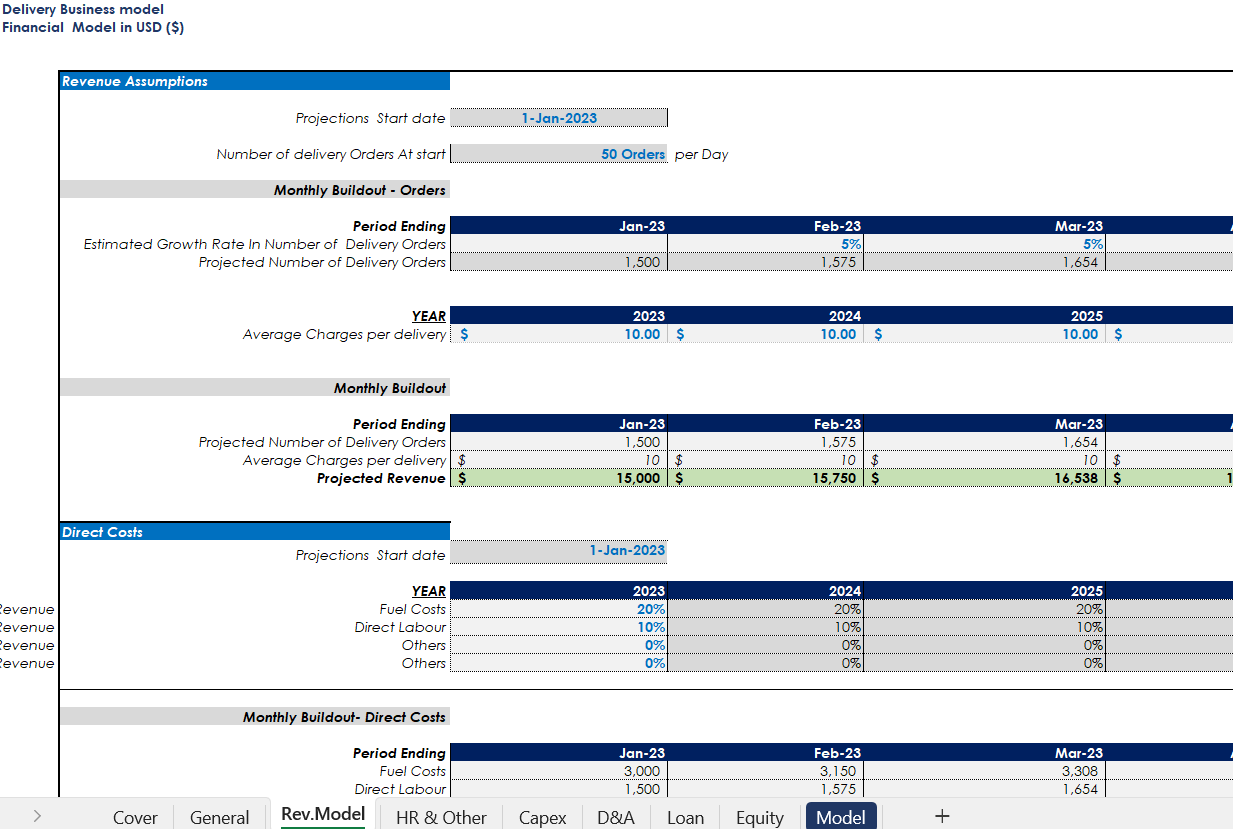Open the Loan sheet tab
Viewport: 1233px width, 829px height.
point(685,817)
